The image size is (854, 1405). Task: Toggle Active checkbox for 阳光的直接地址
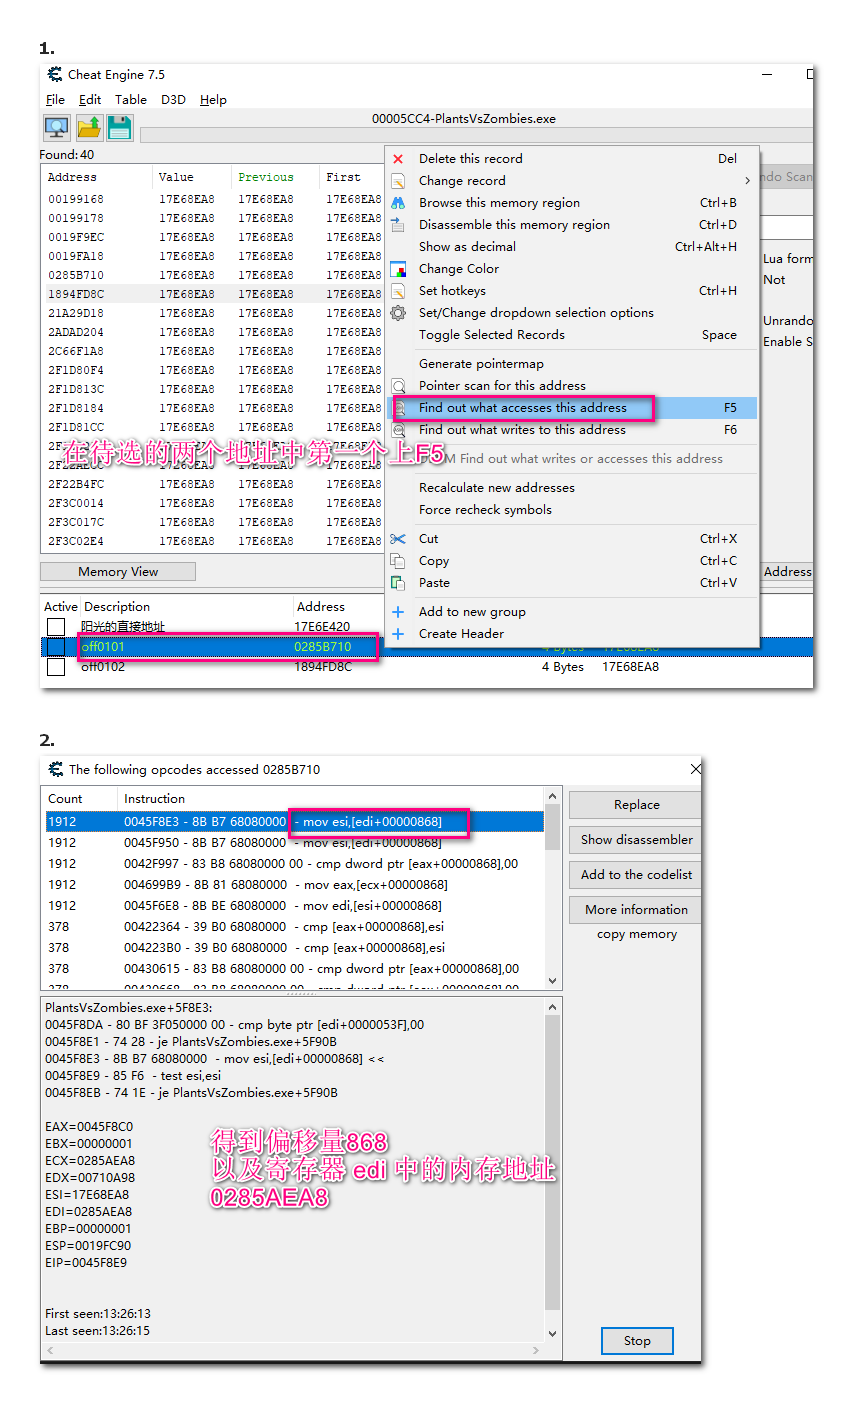tap(56, 627)
